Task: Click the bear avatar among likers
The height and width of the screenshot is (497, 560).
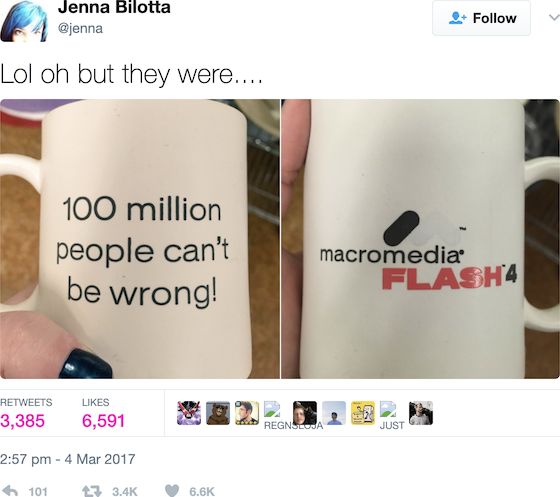Action: (x=218, y=413)
